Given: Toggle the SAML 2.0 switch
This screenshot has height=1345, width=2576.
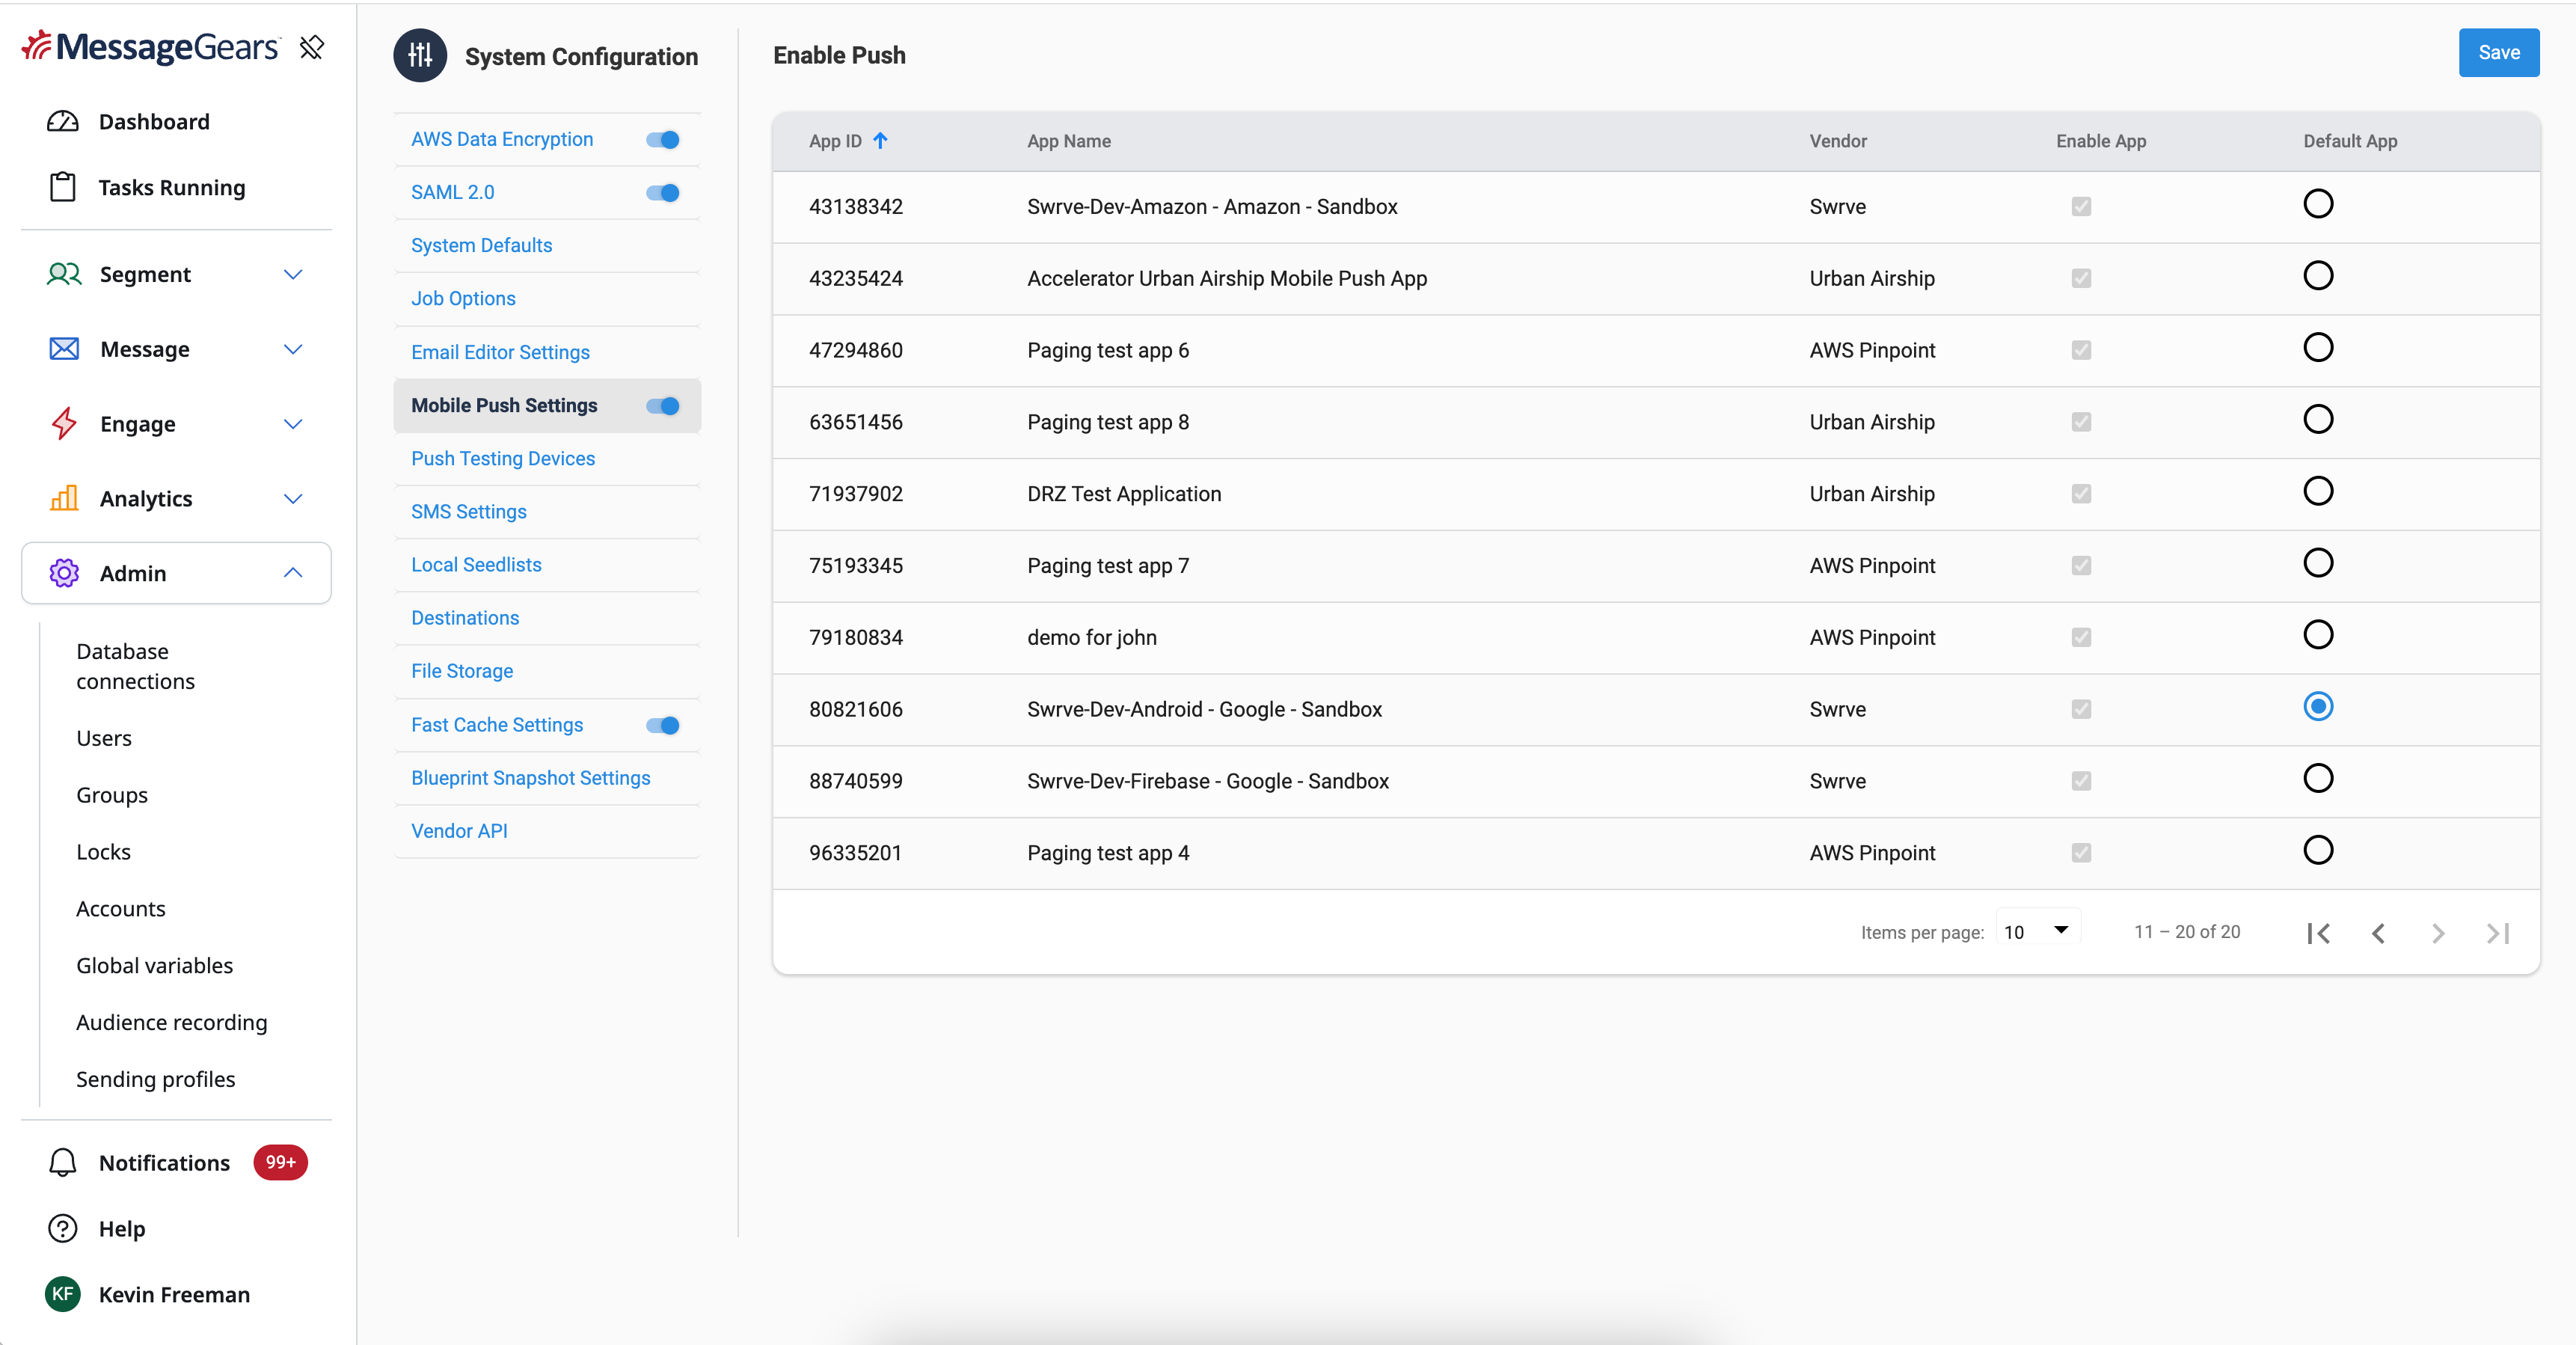Looking at the screenshot, I should 663,193.
